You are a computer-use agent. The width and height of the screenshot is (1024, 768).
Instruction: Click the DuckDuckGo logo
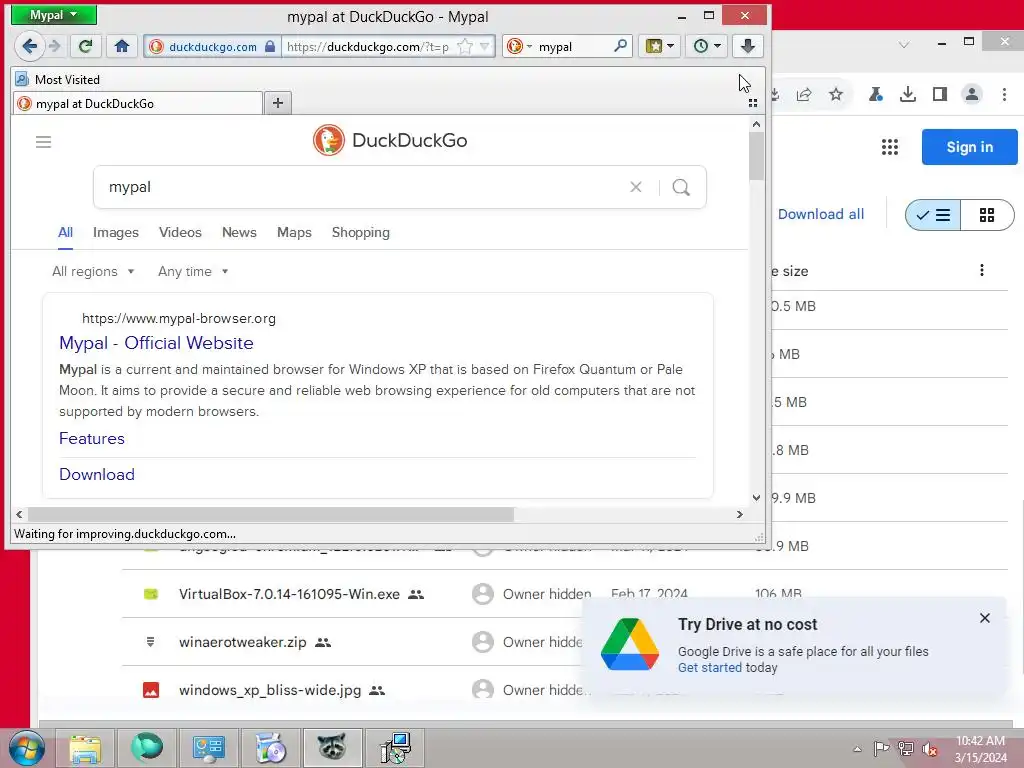pyautogui.click(x=390, y=140)
